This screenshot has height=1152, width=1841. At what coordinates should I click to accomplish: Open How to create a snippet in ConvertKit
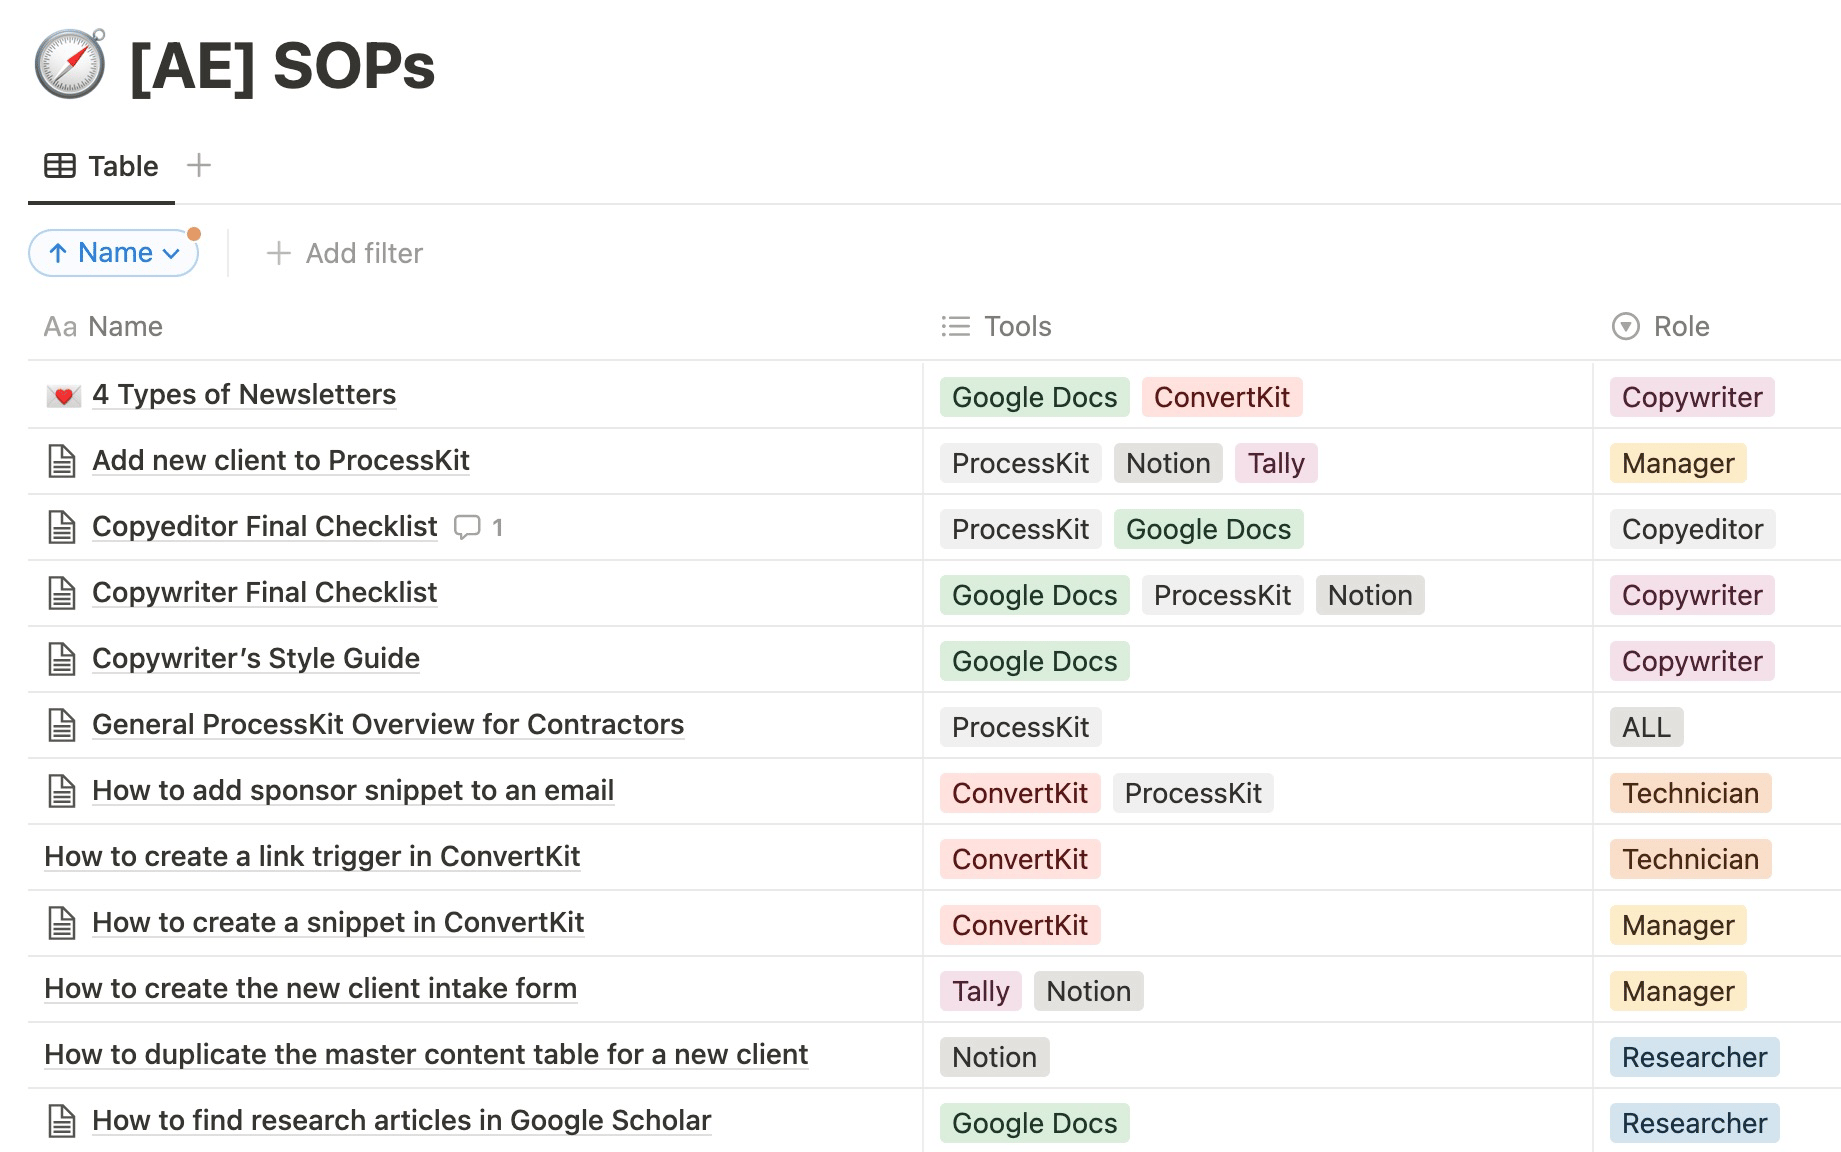coord(338,923)
